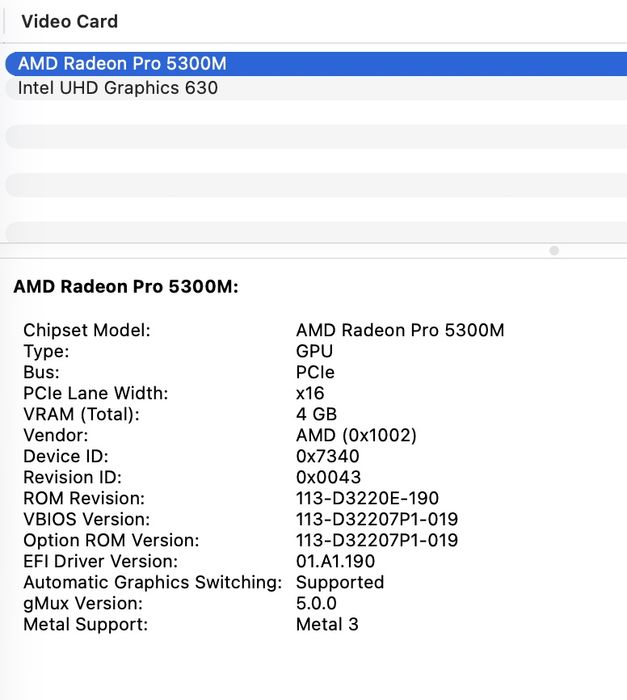Image resolution: width=627 pixels, height=700 pixels.
Task: Click the Type: label
Action: pyautogui.click(x=46, y=351)
